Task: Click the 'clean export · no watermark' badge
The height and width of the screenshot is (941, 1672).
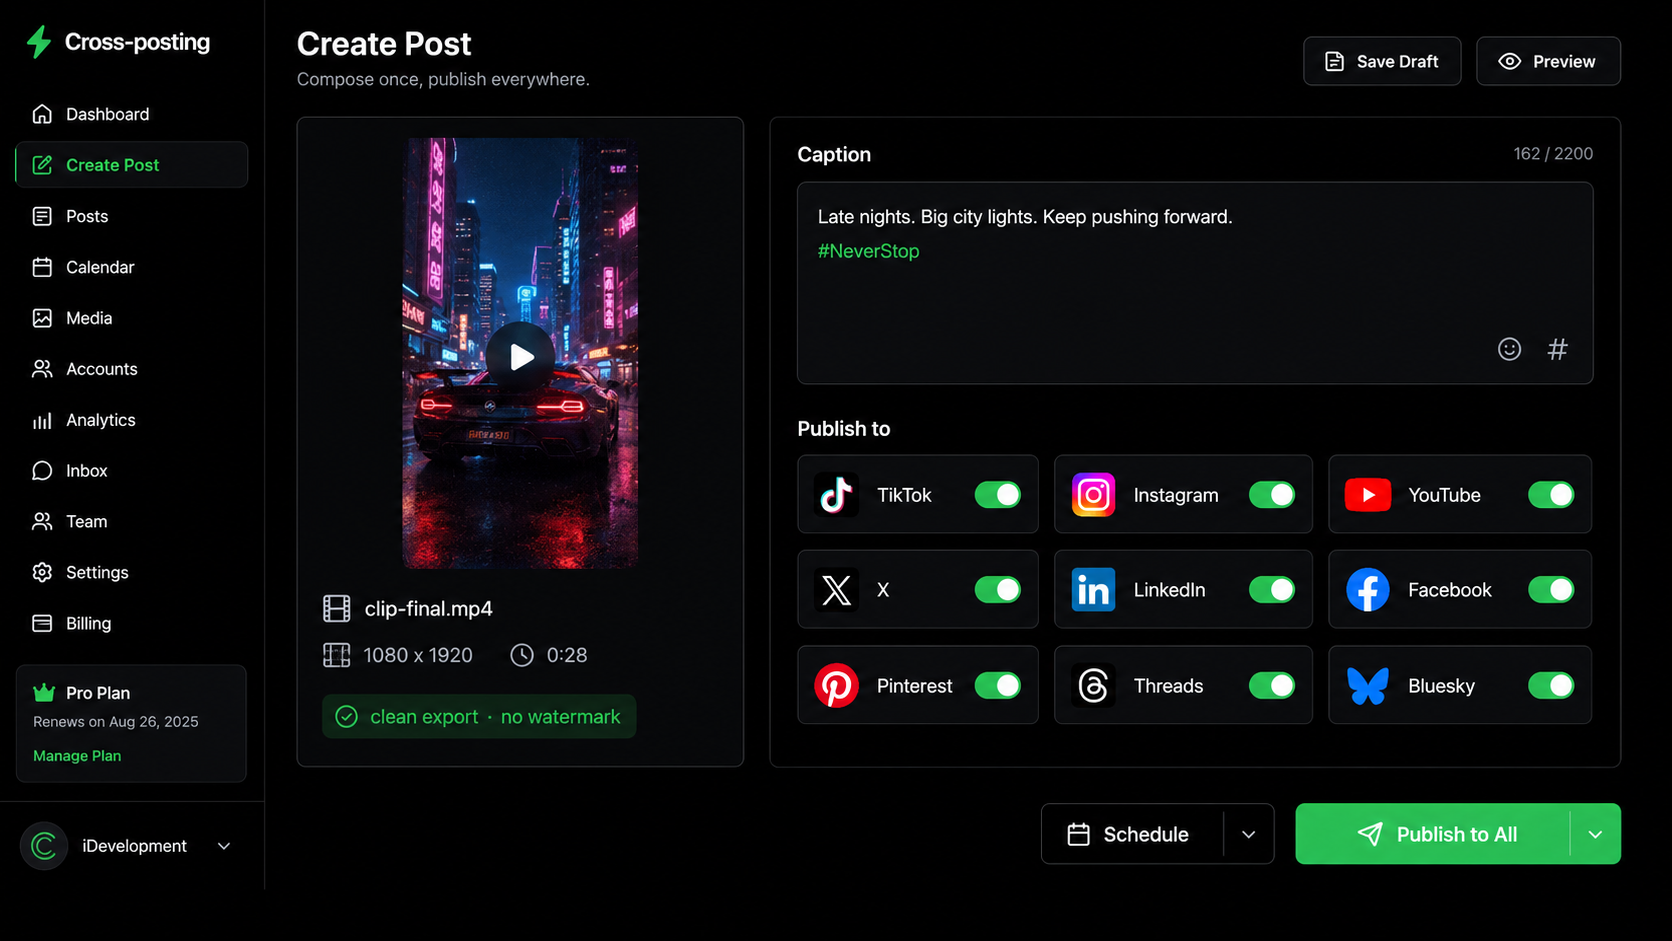Action: click(479, 717)
